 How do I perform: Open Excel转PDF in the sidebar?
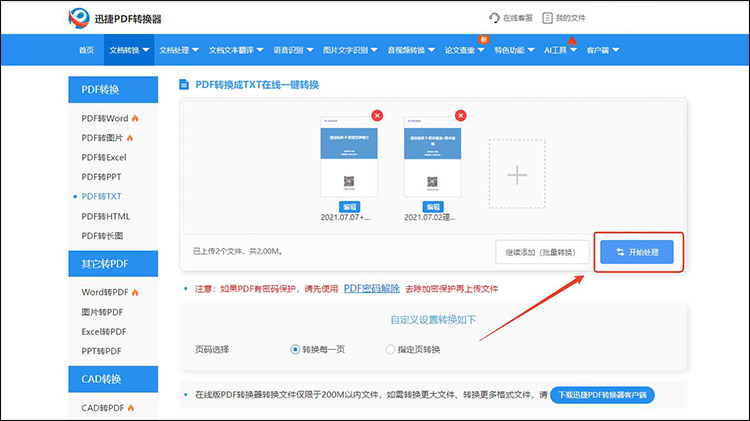[104, 332]
